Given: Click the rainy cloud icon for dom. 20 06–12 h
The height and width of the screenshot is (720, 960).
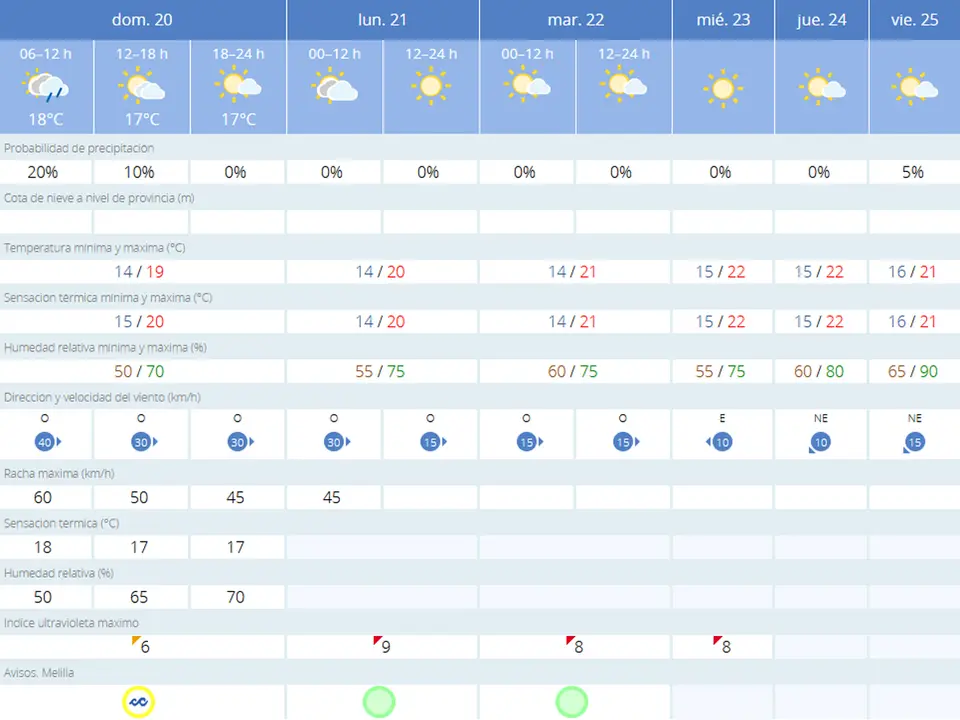Looking at the screenshot, I should [46, 86].
